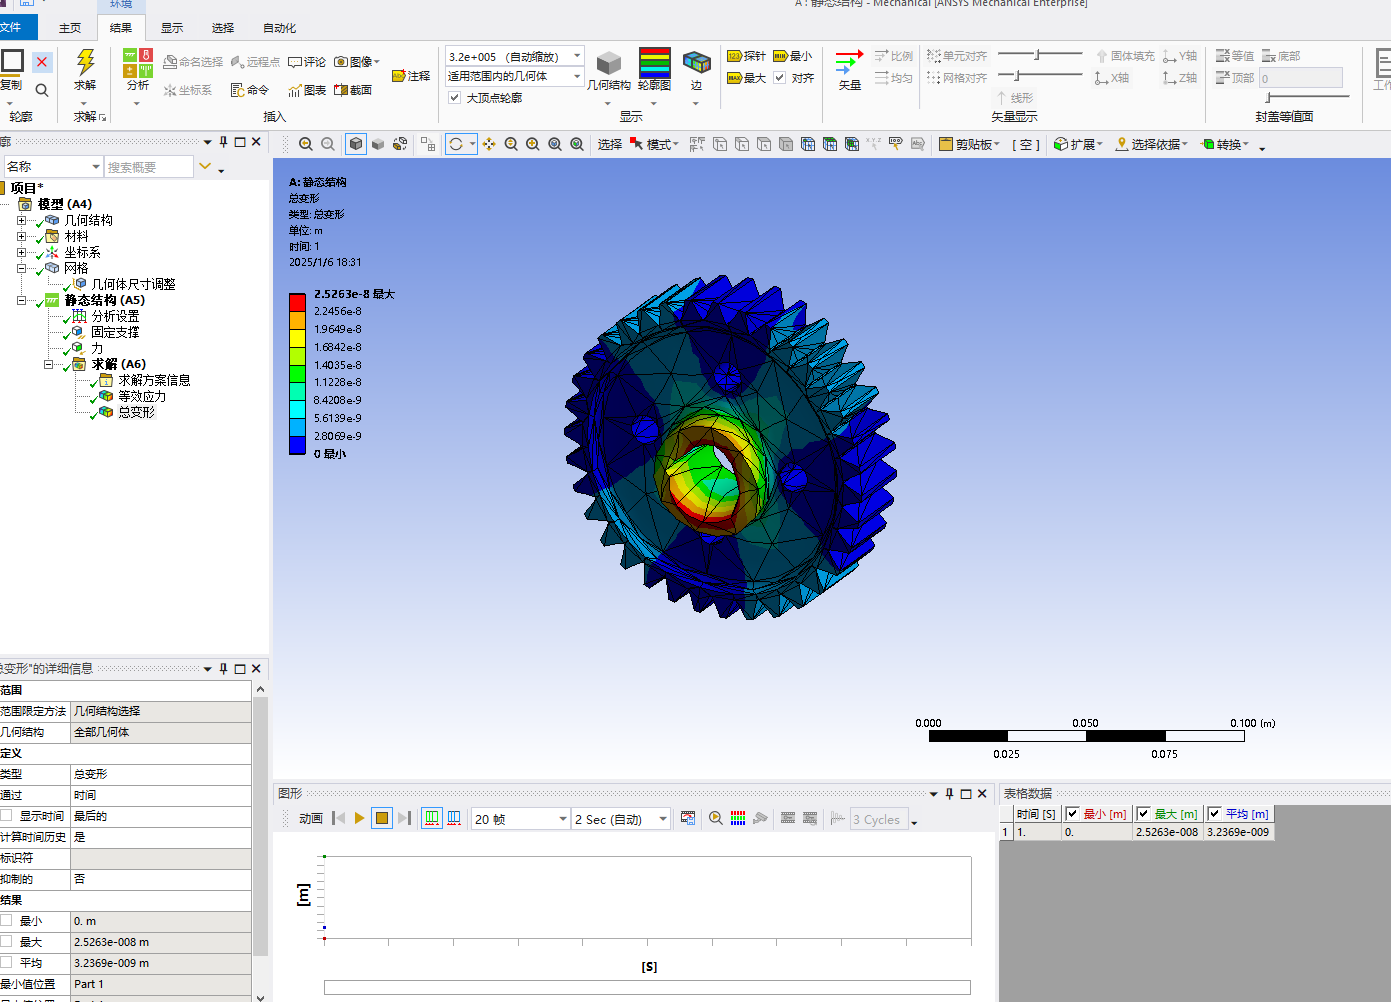Screen dimensions: 1391x1002
Task: Check the 最小 result box in details
Action: [x=6, y=921]
